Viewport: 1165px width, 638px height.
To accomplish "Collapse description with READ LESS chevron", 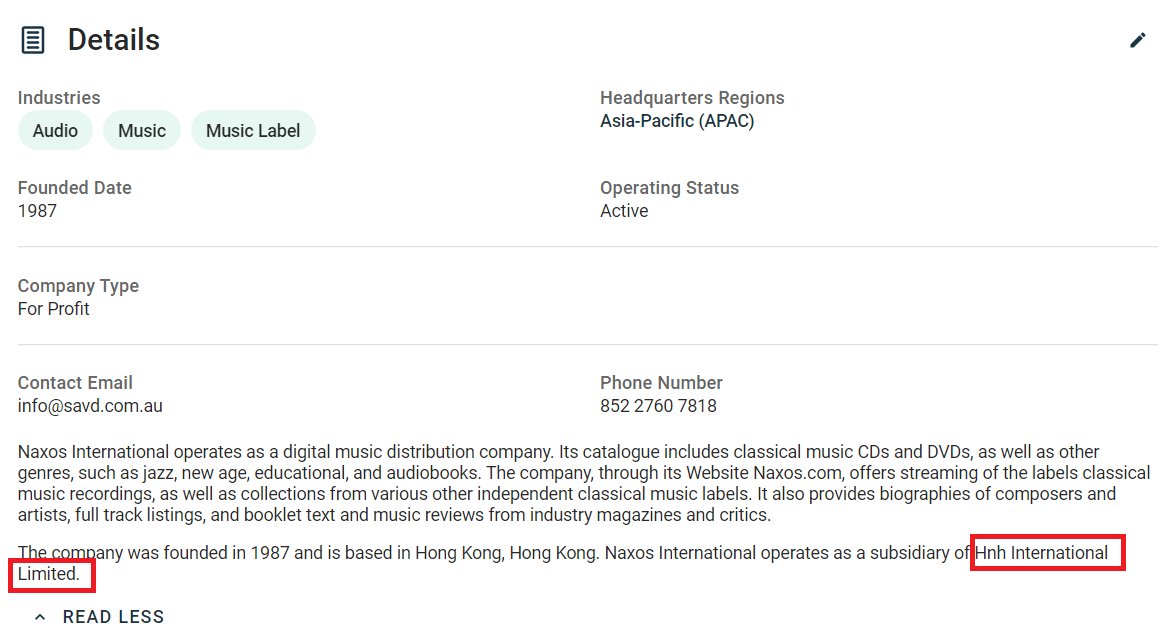I will point(40,616).
